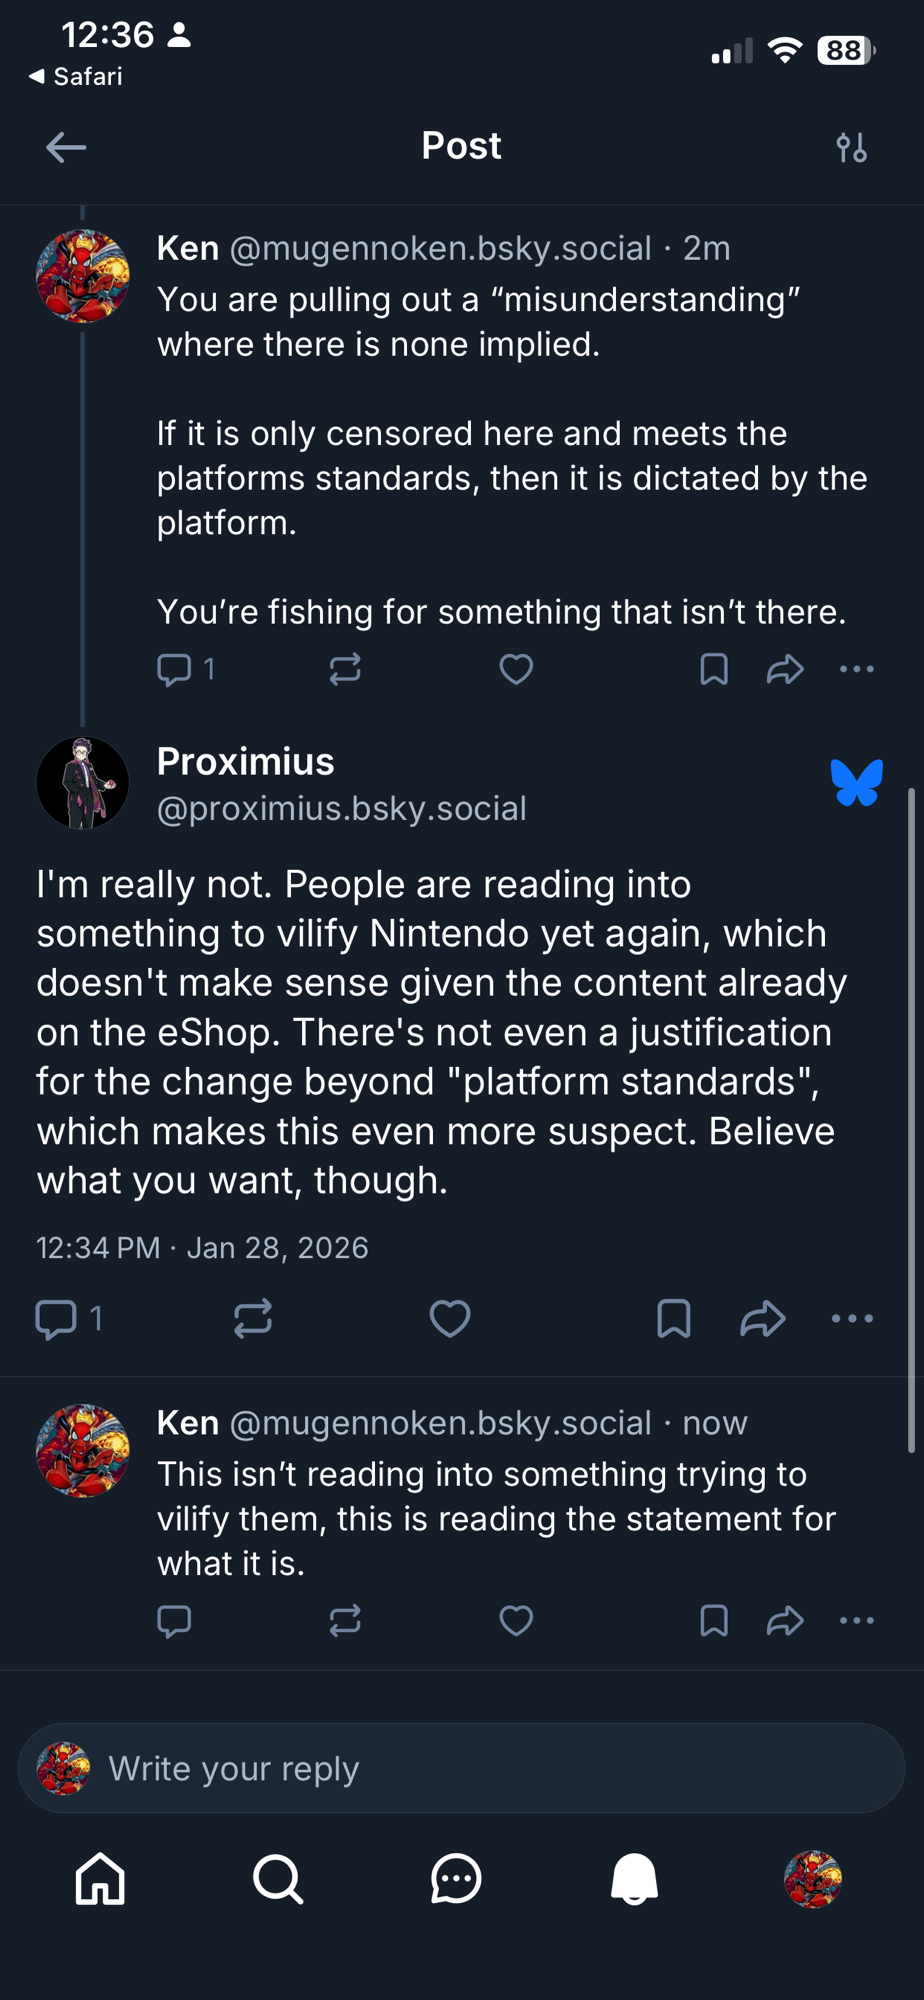Image resolution: width=924 pixels, height=2000 pixels.
Task: Open Proximius's avatar picture
Action: pyautogui.click(x=82, y=783)
